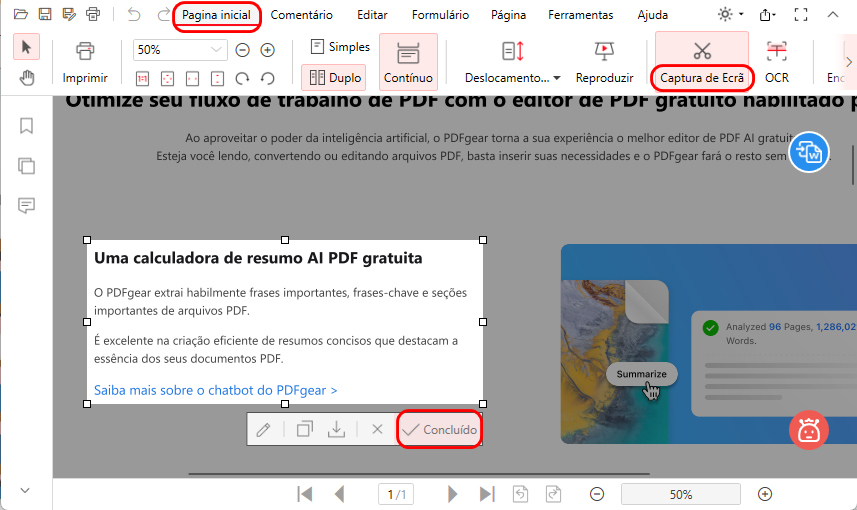Click the next view icon in bottom bar

pyautogui.click(x=553, y=494)
